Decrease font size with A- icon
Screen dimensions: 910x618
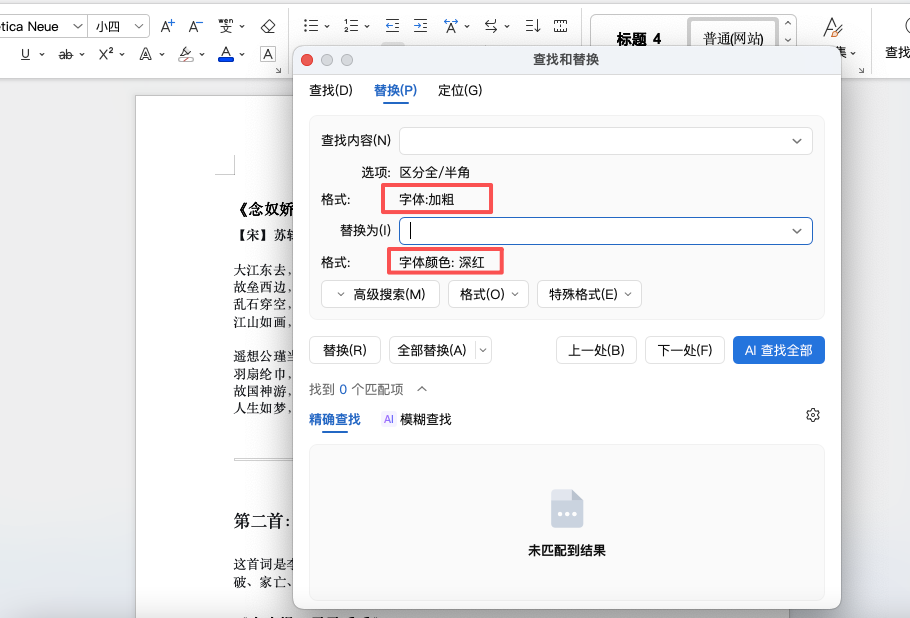click(x=196, y=26)
